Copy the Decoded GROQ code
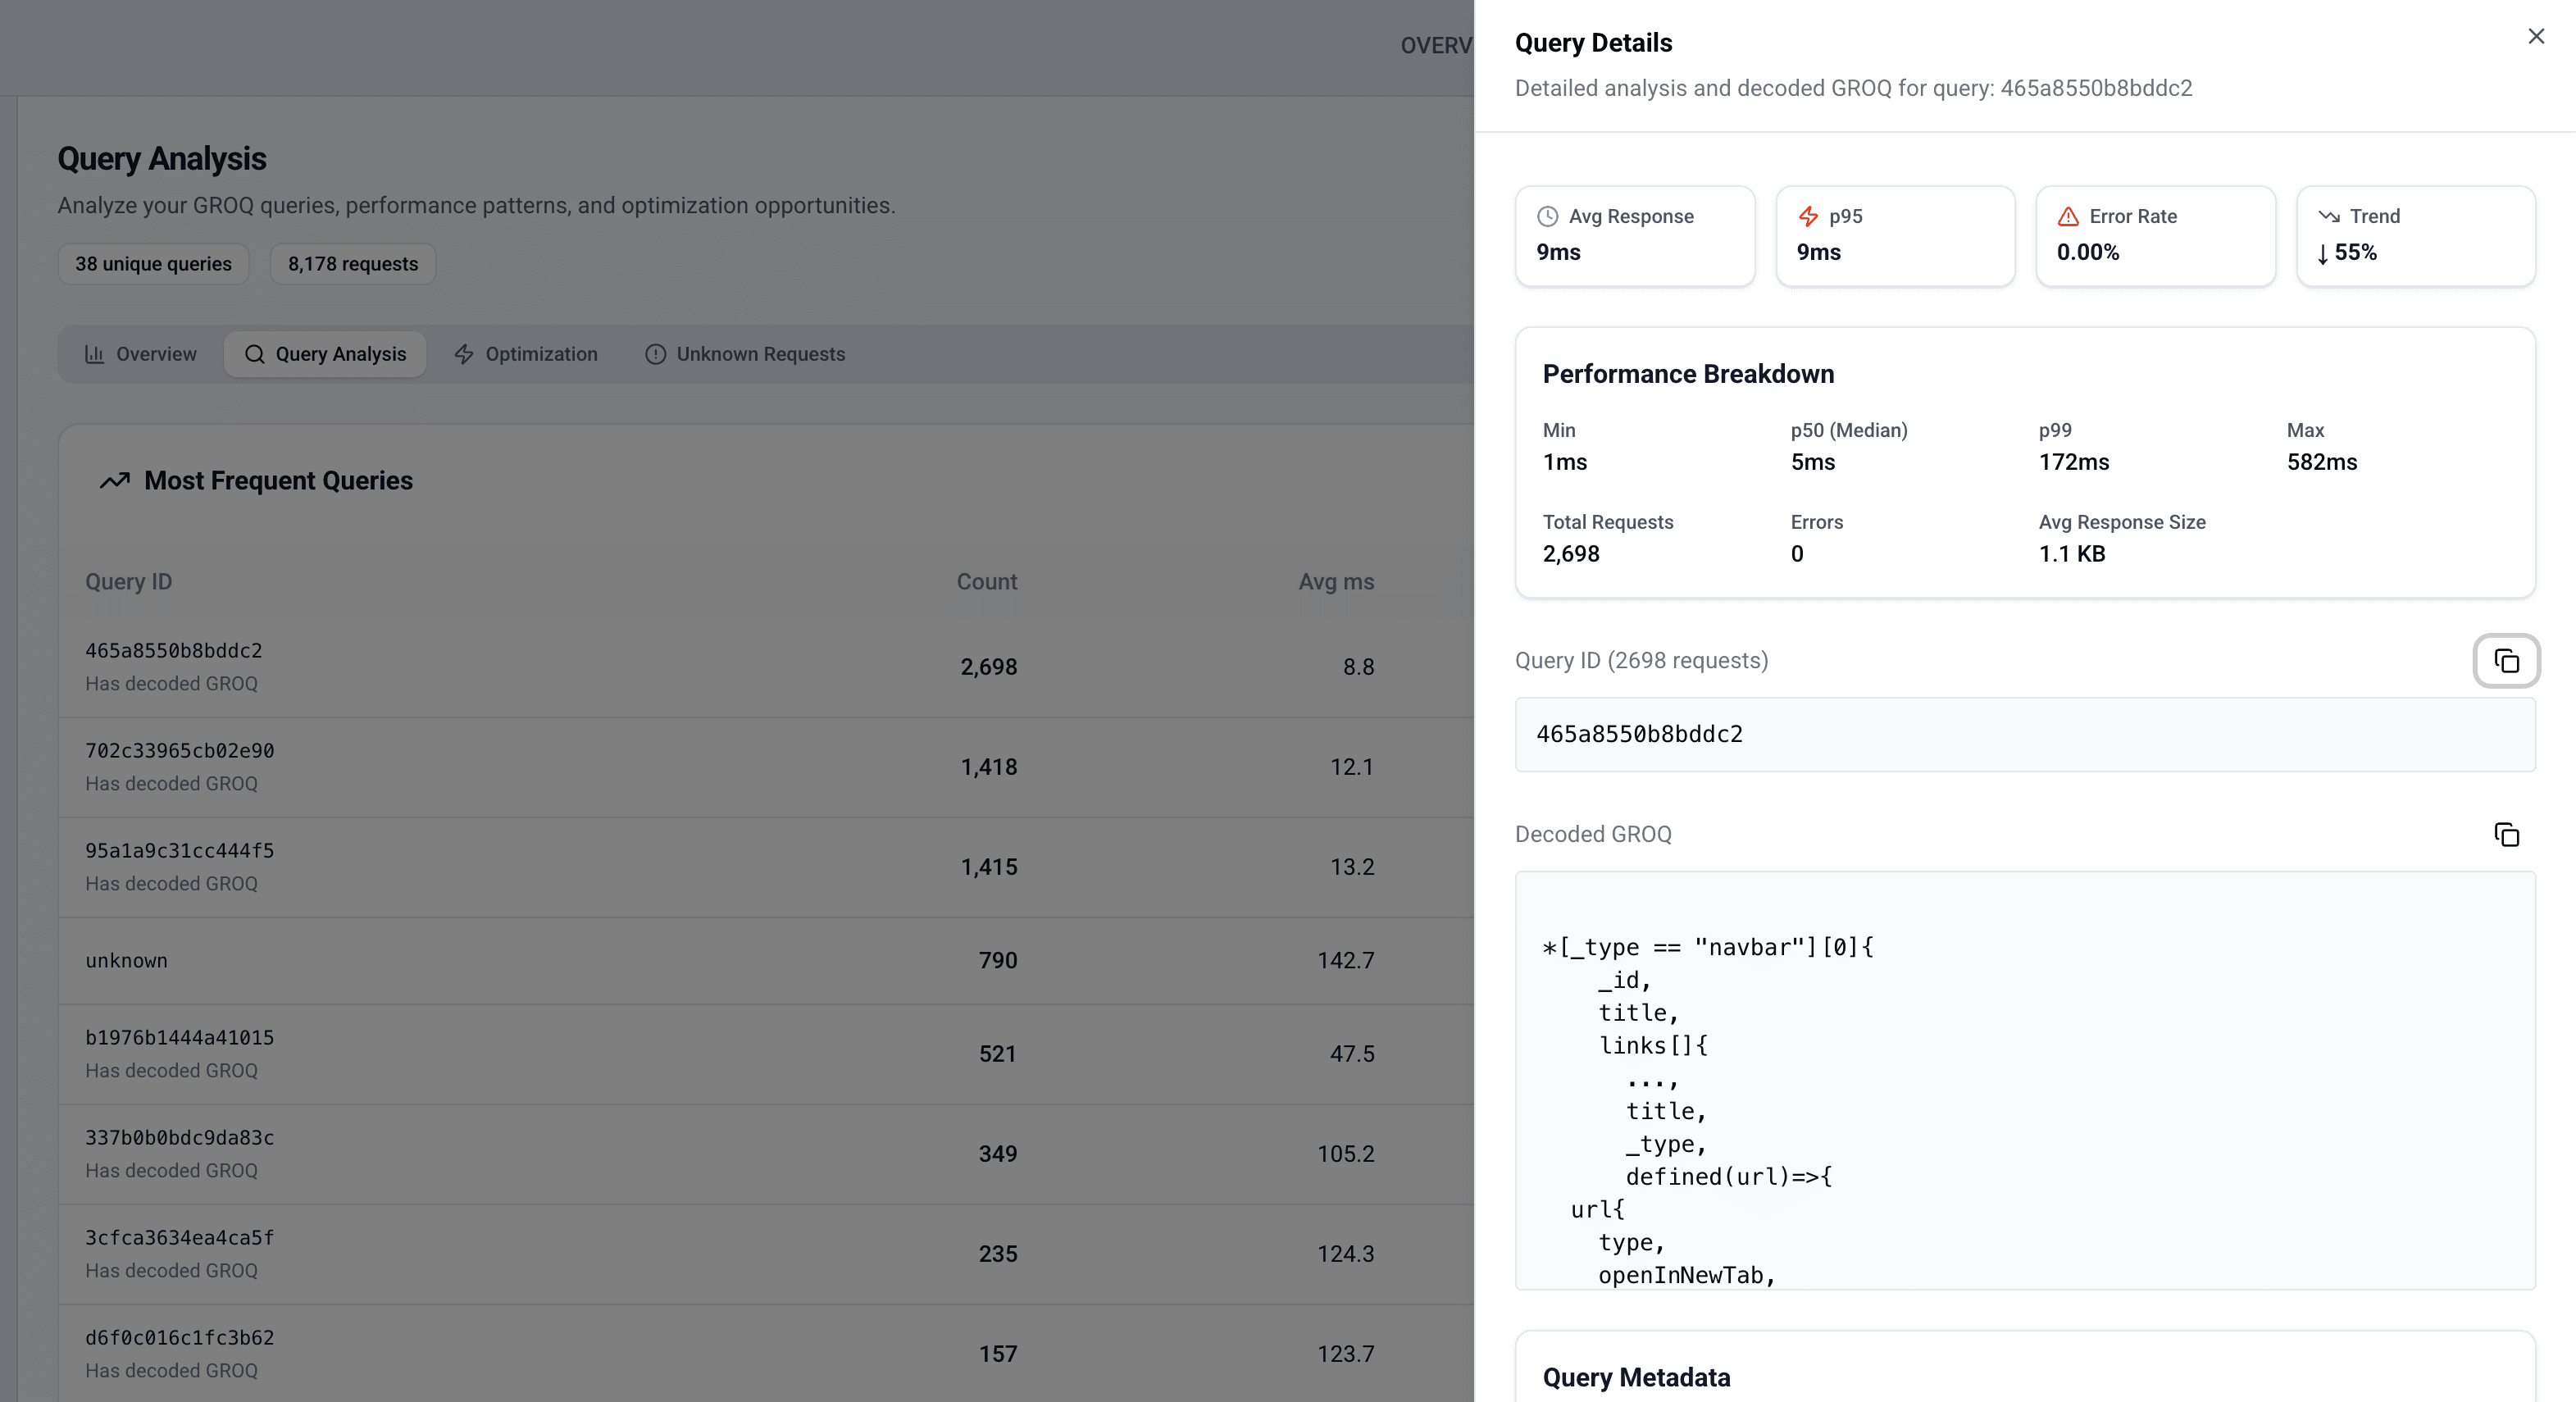This screenshot has height=1402, width=2576. click(2507, 835)
